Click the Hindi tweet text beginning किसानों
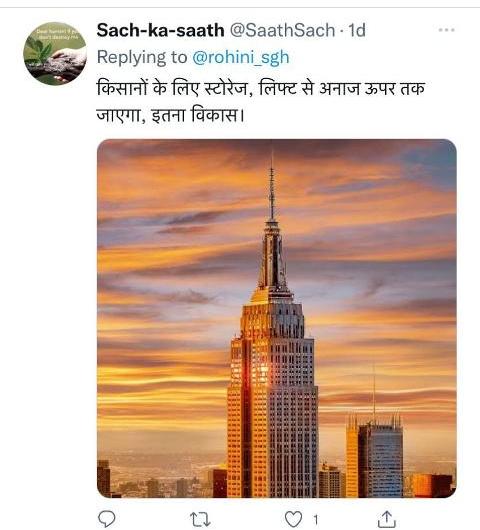 point(260,102)
